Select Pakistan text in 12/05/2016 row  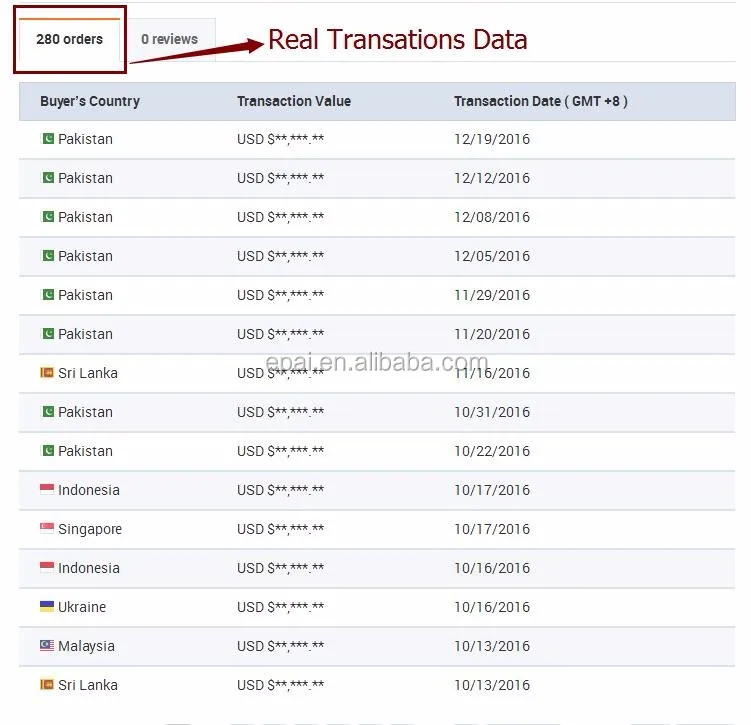[x=85, y=256]
